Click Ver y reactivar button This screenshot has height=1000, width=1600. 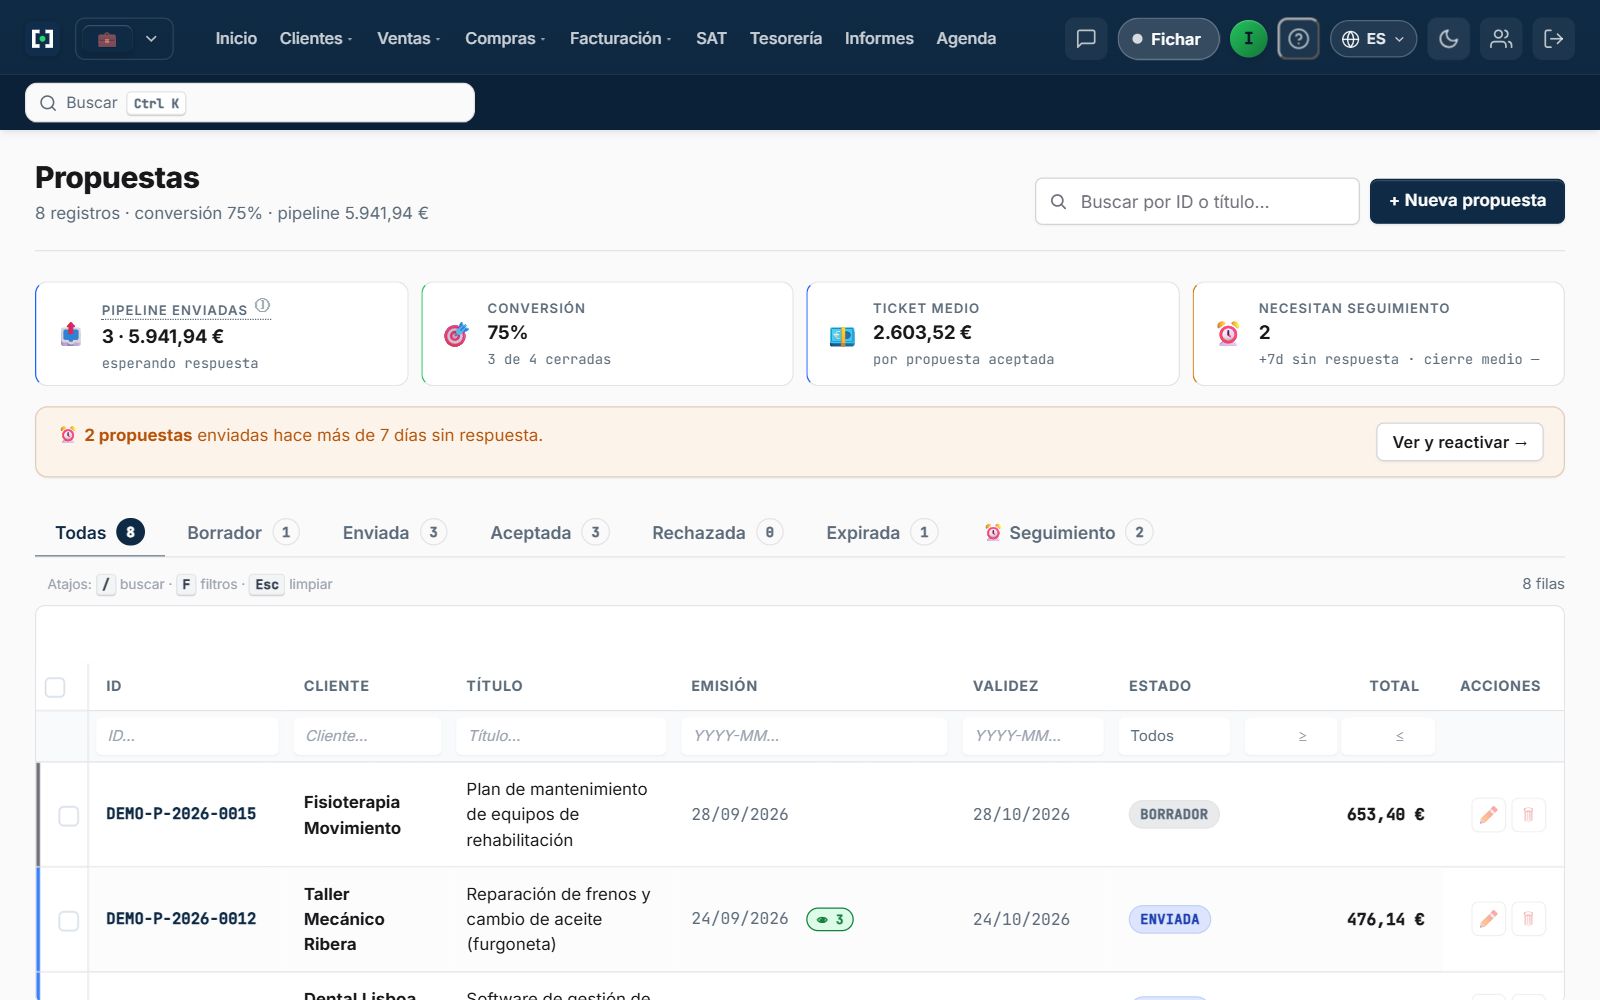1460,442
